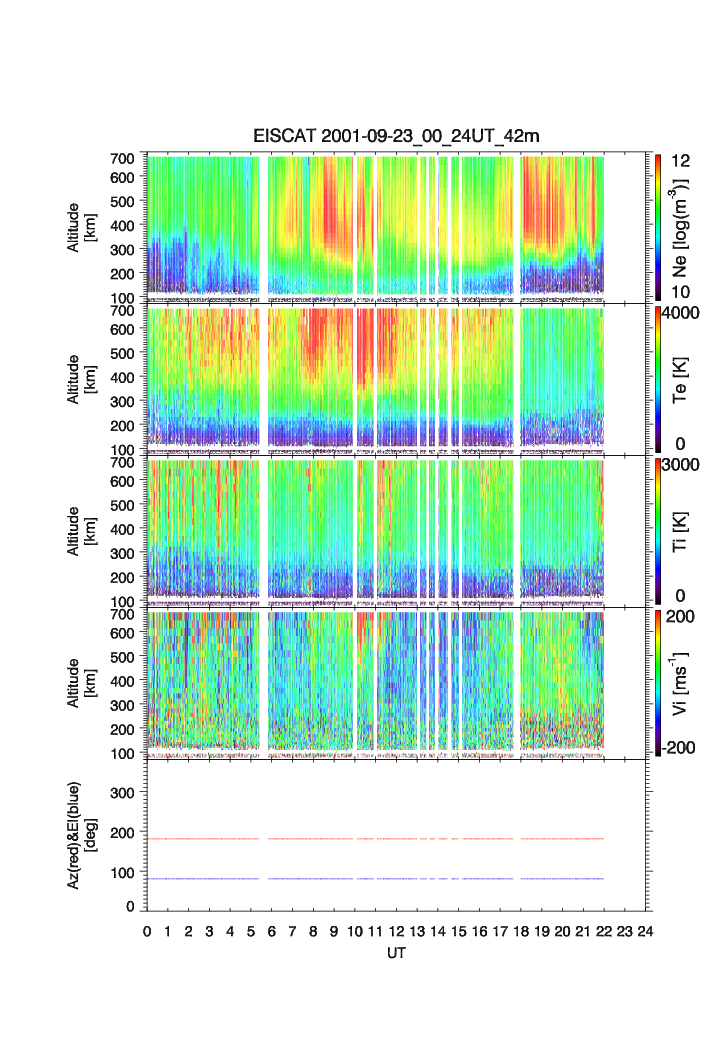The height and width of the screenshot is (1063, 708).
Task: Click the Ne electron density color bar
Action: (x=660, y=227)
